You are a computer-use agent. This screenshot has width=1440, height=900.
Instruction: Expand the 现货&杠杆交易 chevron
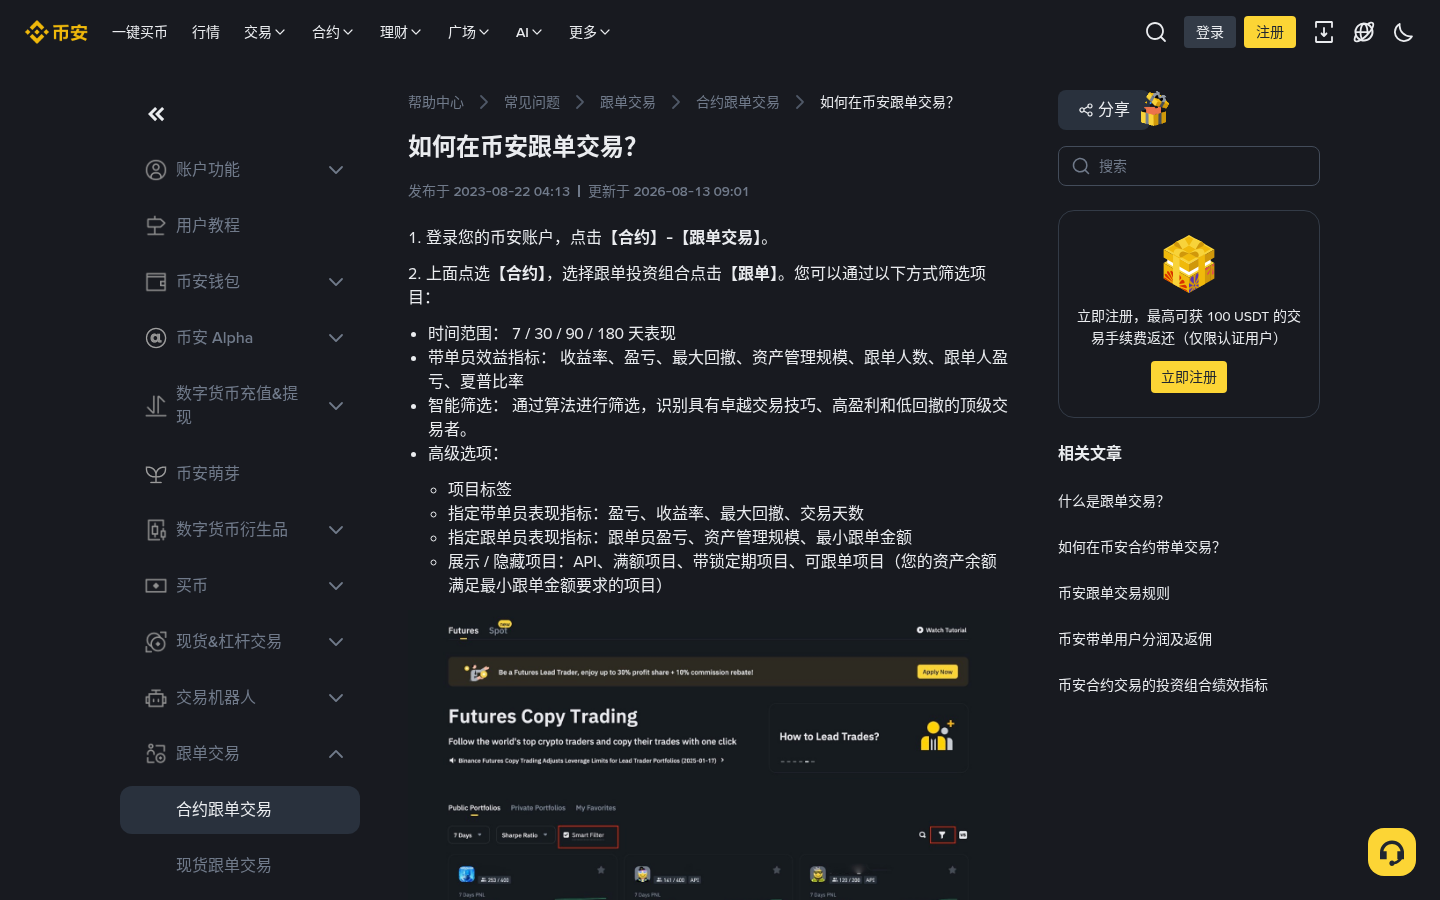coord(336,642)
